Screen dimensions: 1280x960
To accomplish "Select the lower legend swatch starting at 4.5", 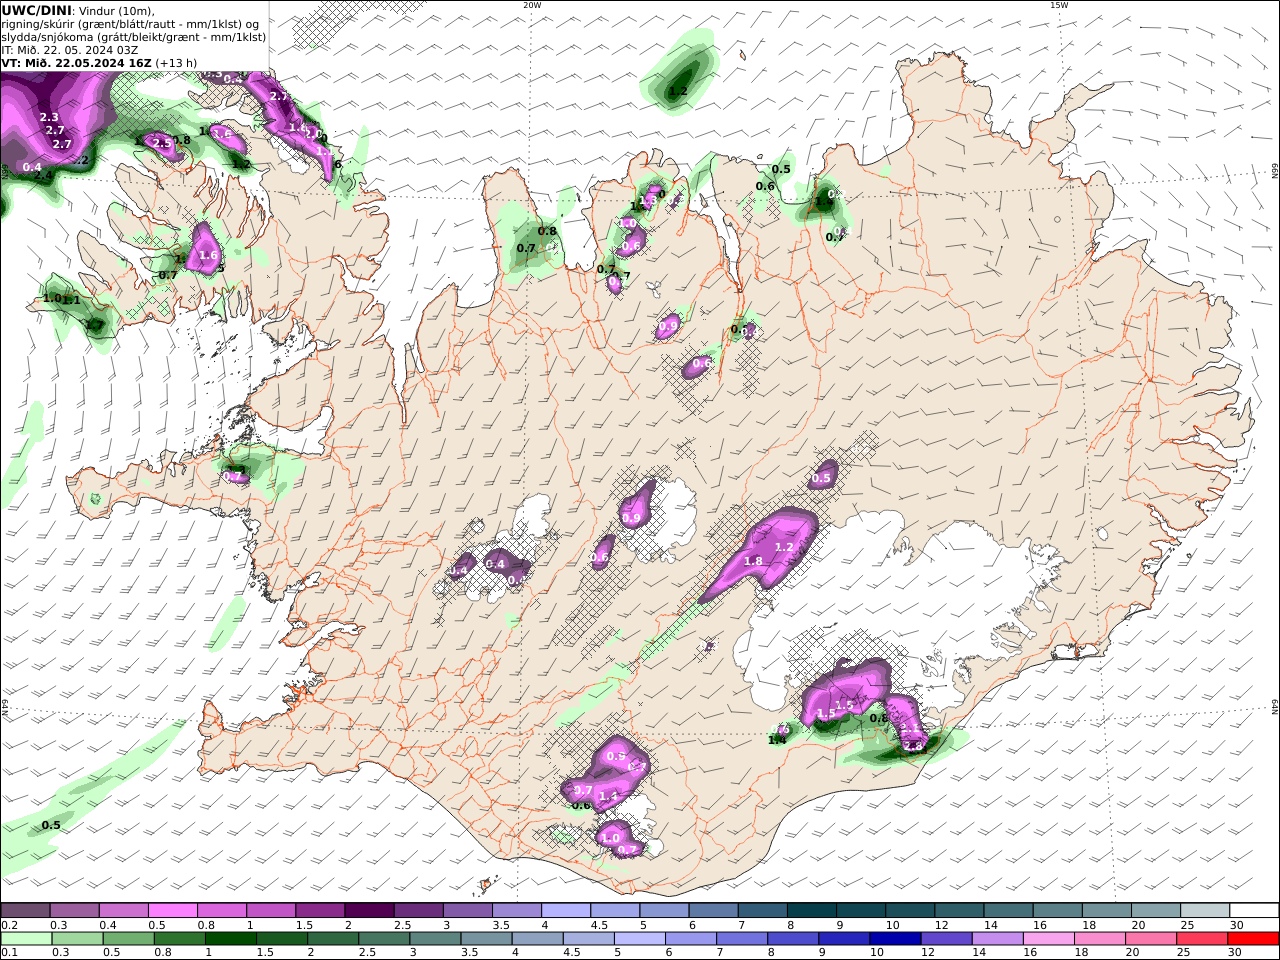I will pyautogui.click(x=588, y=939).
